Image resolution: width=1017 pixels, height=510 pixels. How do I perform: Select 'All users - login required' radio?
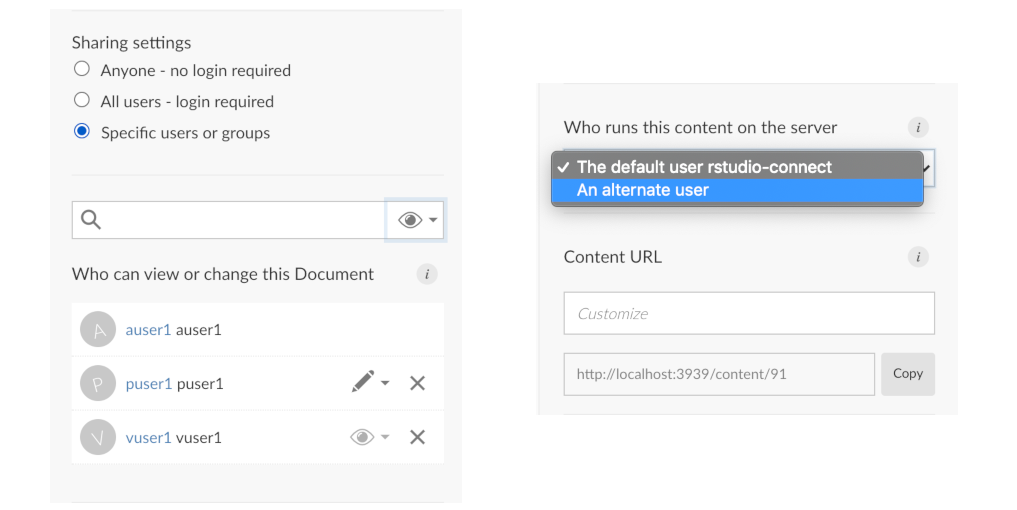[x=82, y=100]
